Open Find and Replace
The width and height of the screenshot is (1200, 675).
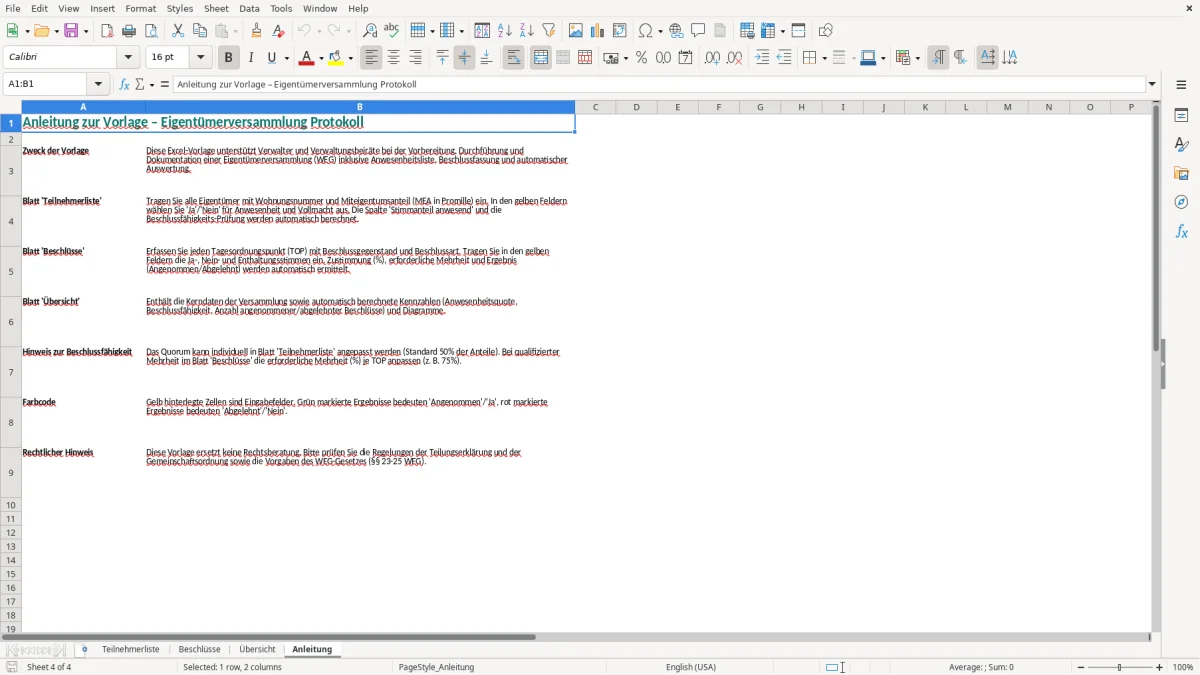click(x=370, y=31)
